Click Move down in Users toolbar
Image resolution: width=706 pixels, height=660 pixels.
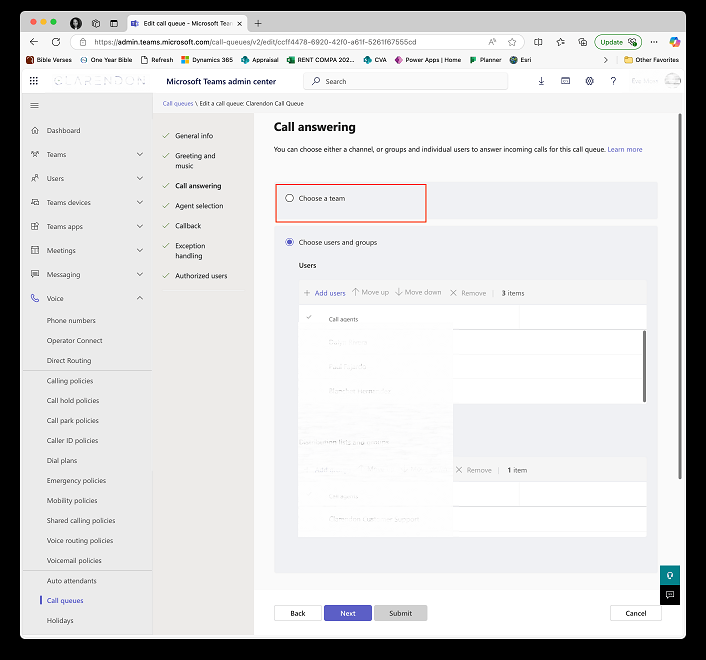[418, 292]
